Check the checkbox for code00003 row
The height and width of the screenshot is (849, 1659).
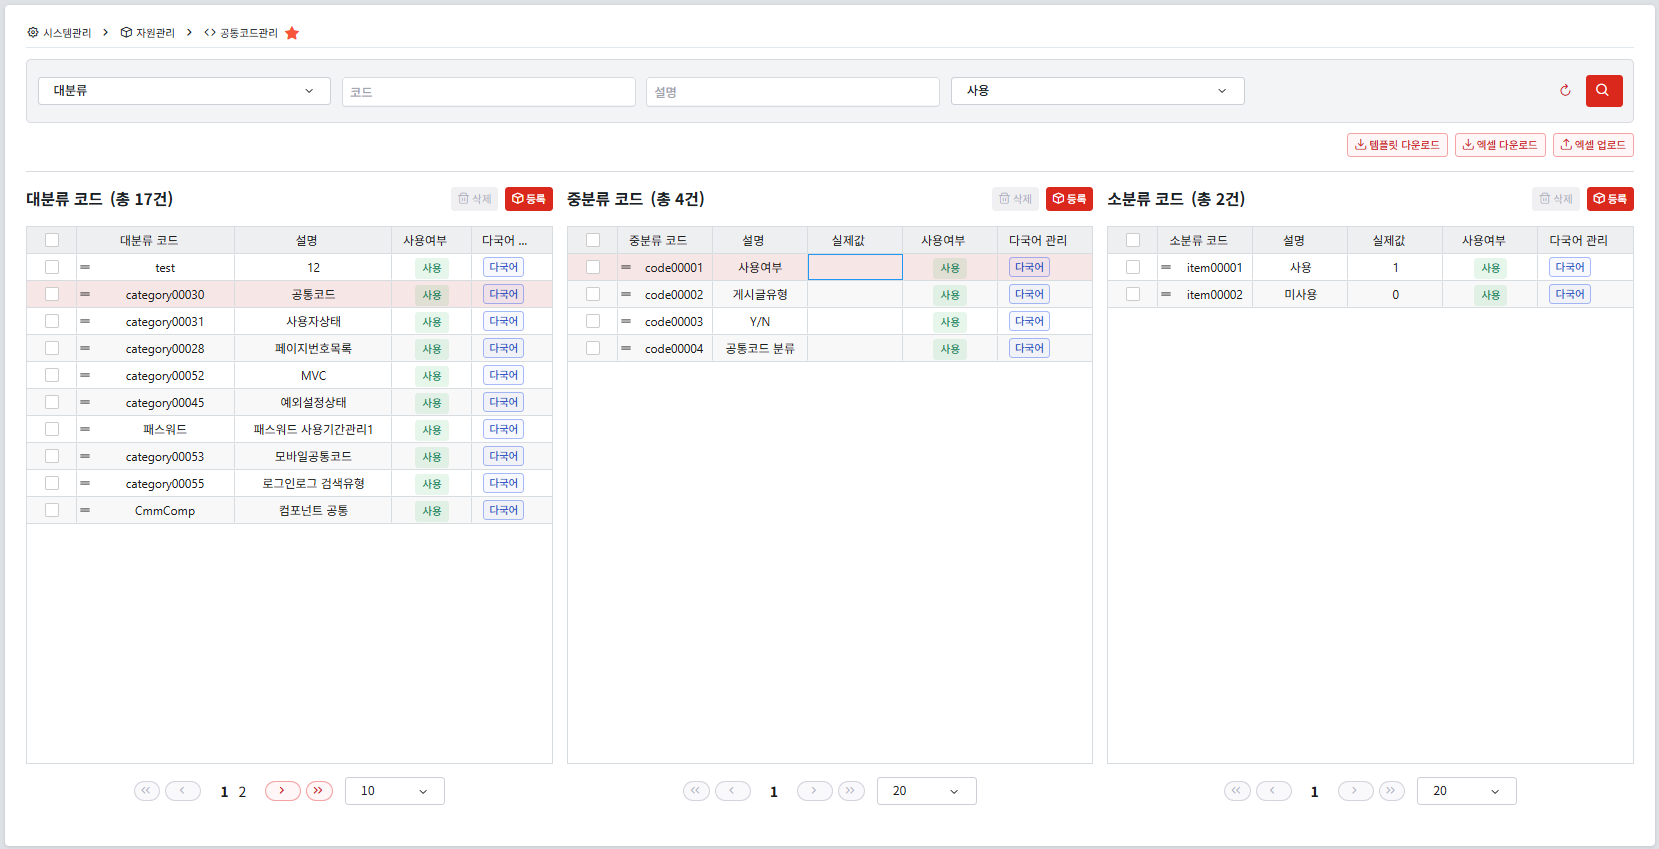pos(593,321)
